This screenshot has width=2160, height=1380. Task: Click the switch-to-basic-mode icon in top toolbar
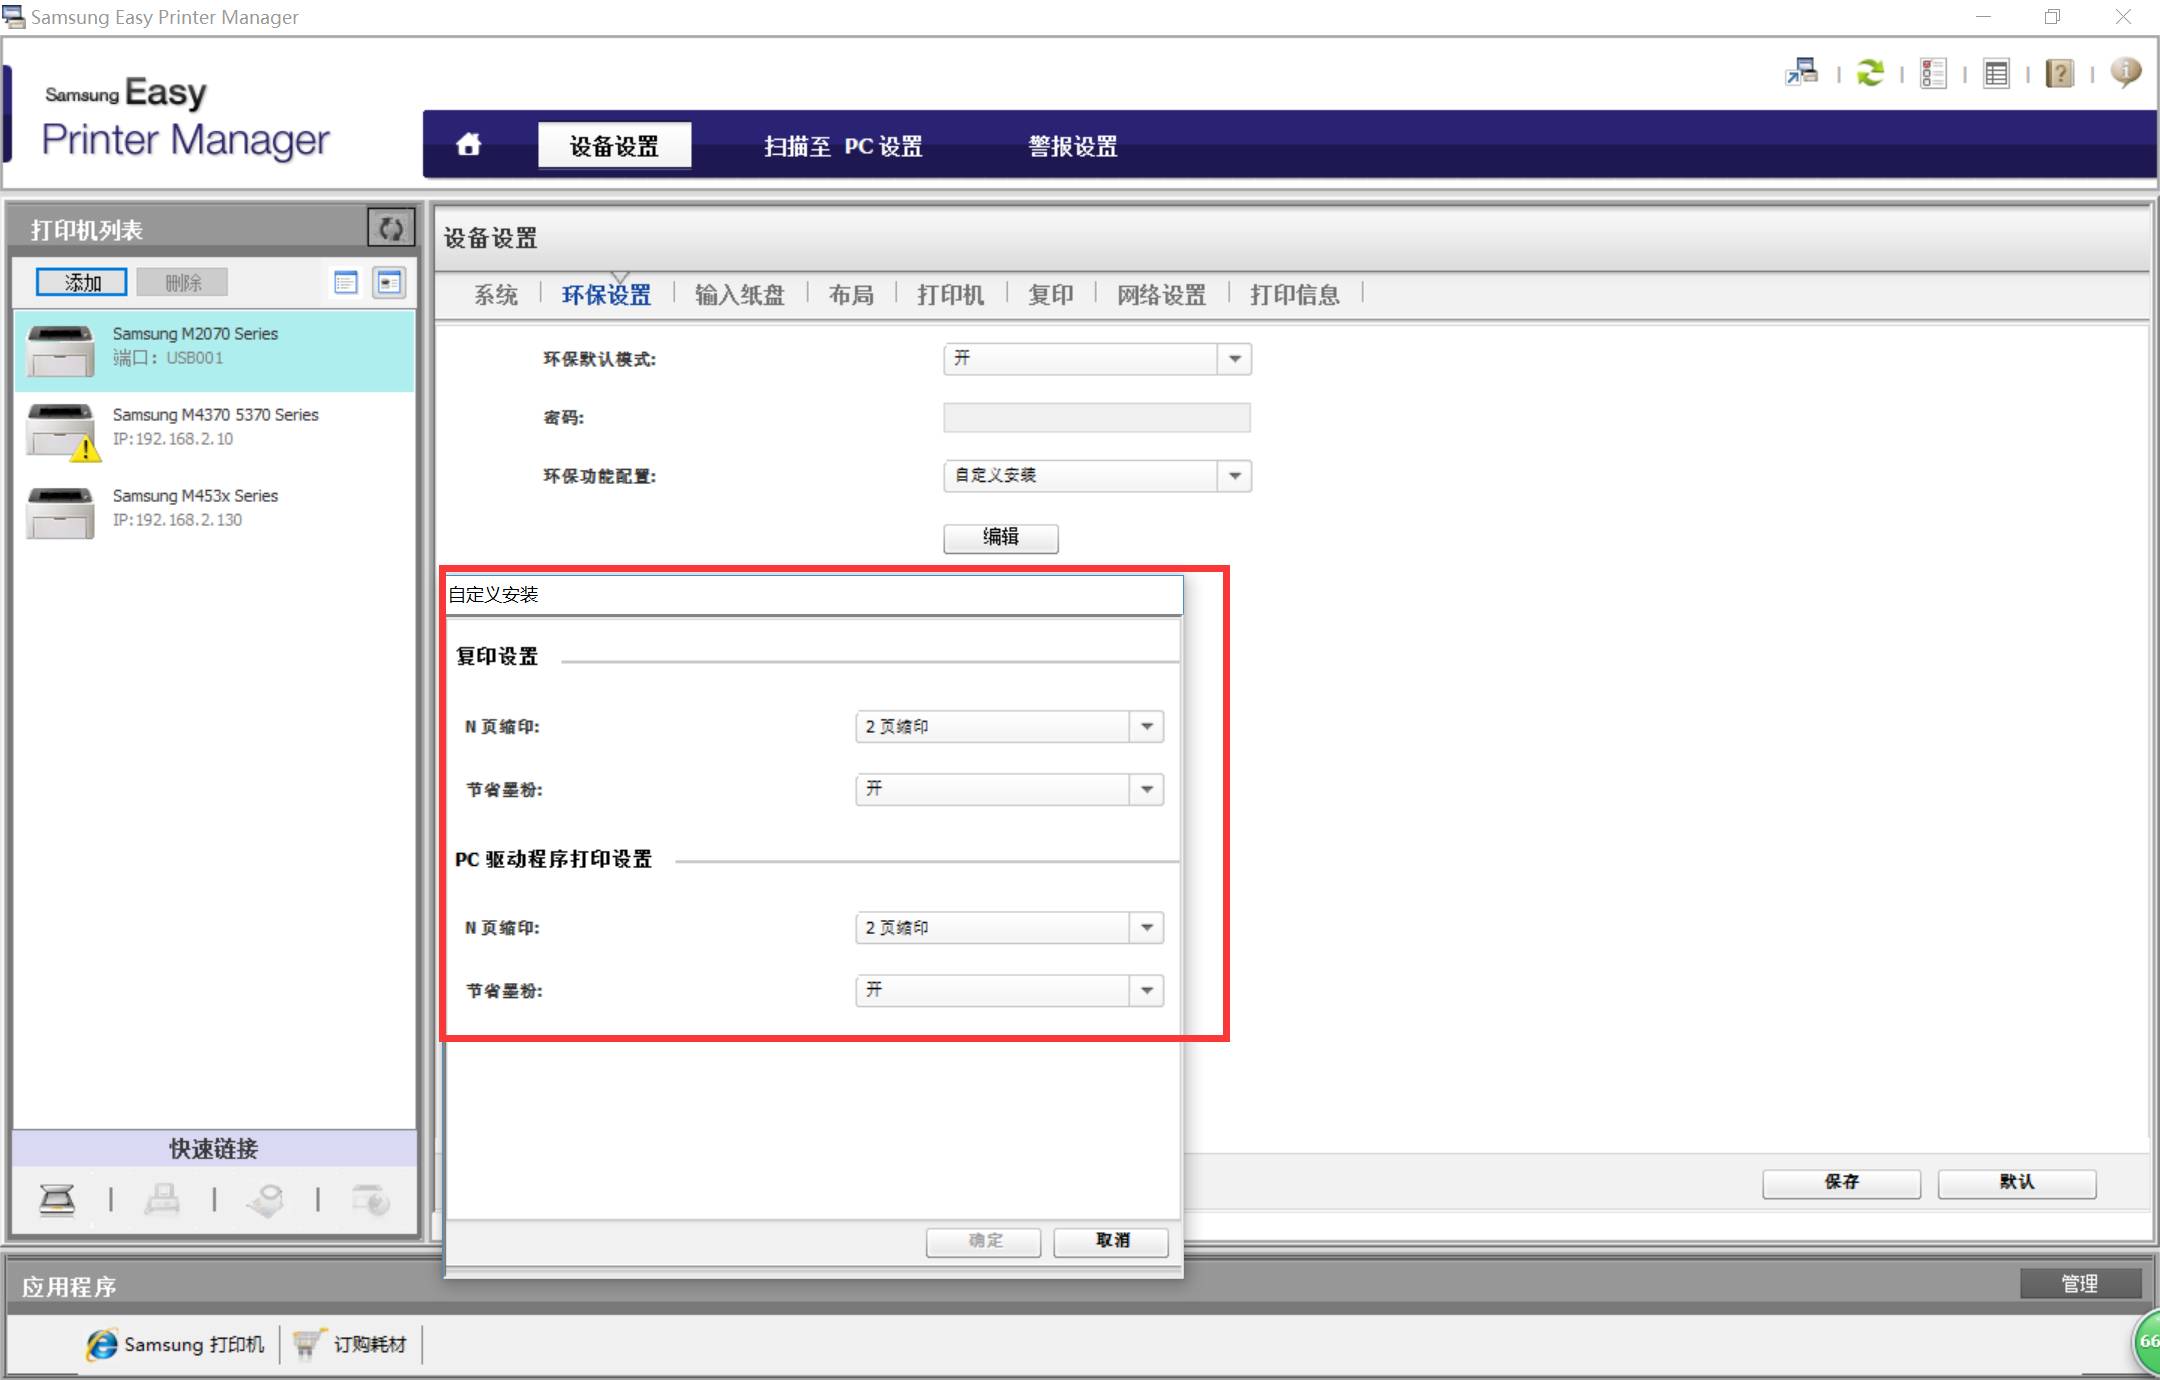pos(1802,73)
